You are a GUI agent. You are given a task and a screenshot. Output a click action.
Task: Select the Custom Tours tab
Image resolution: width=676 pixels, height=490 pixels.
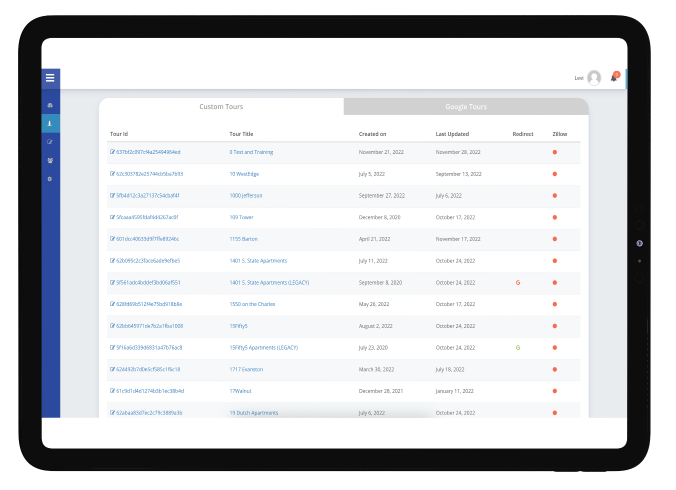click(221, 106)
